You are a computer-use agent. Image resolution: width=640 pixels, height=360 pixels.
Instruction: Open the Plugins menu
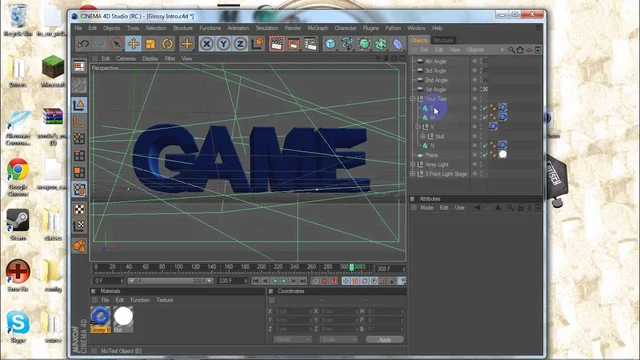(x=371, y=28)
